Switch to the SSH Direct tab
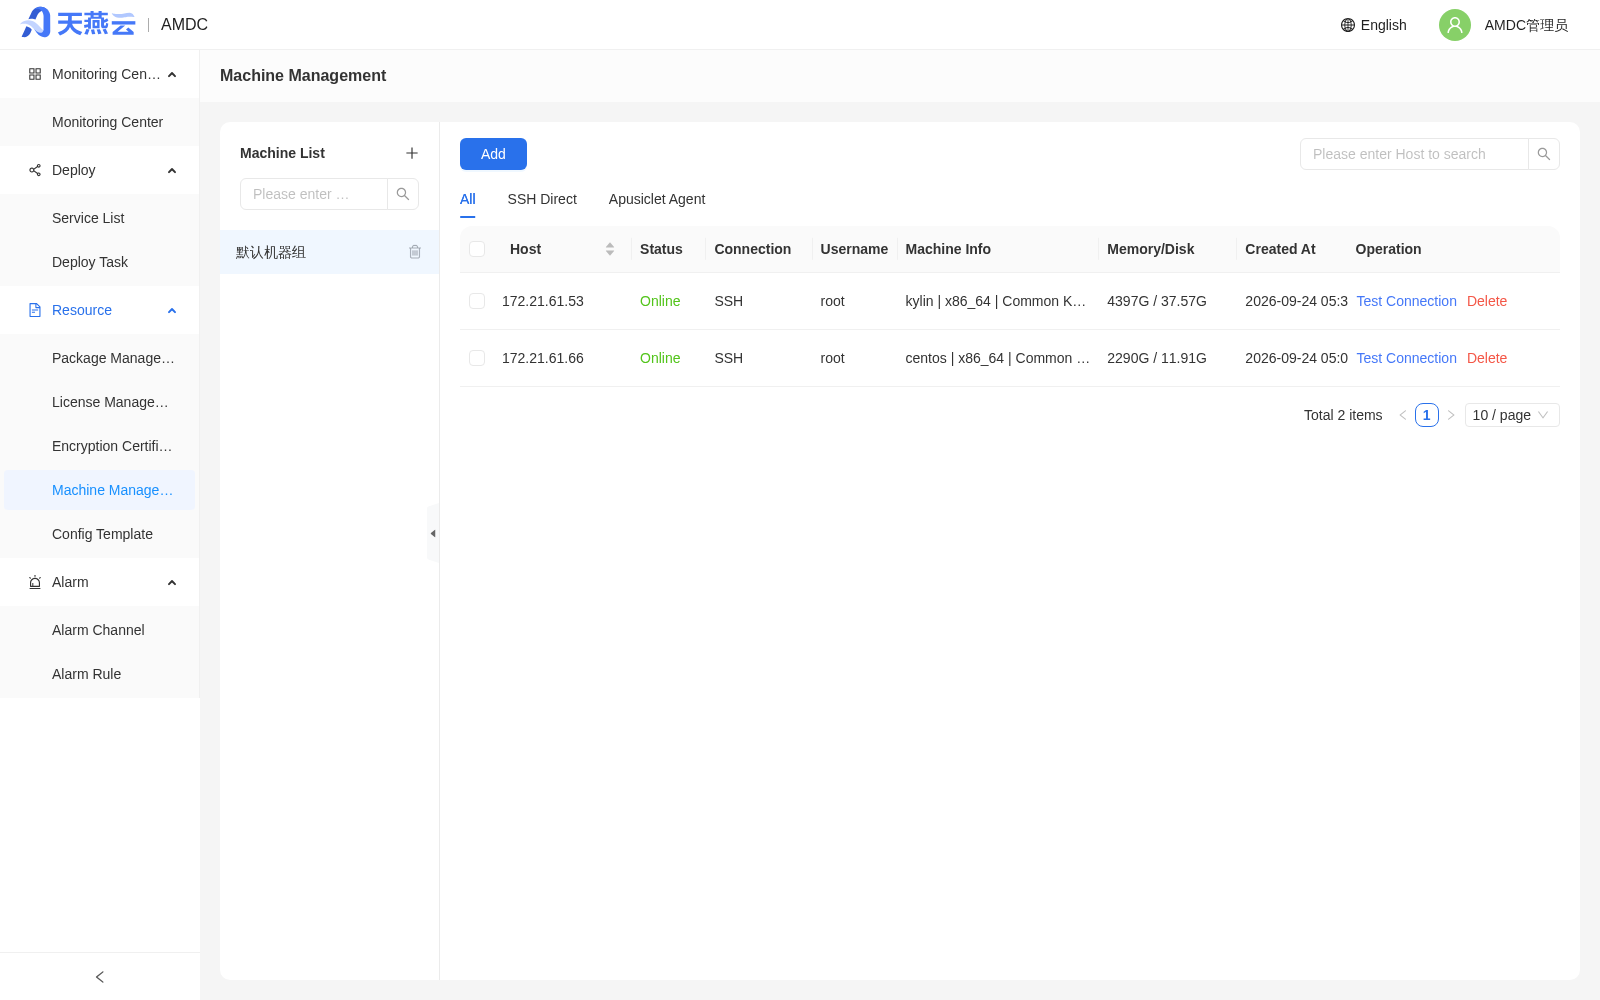The height and width of the screenshot is (1000, 1600). [x=542, y=199]
